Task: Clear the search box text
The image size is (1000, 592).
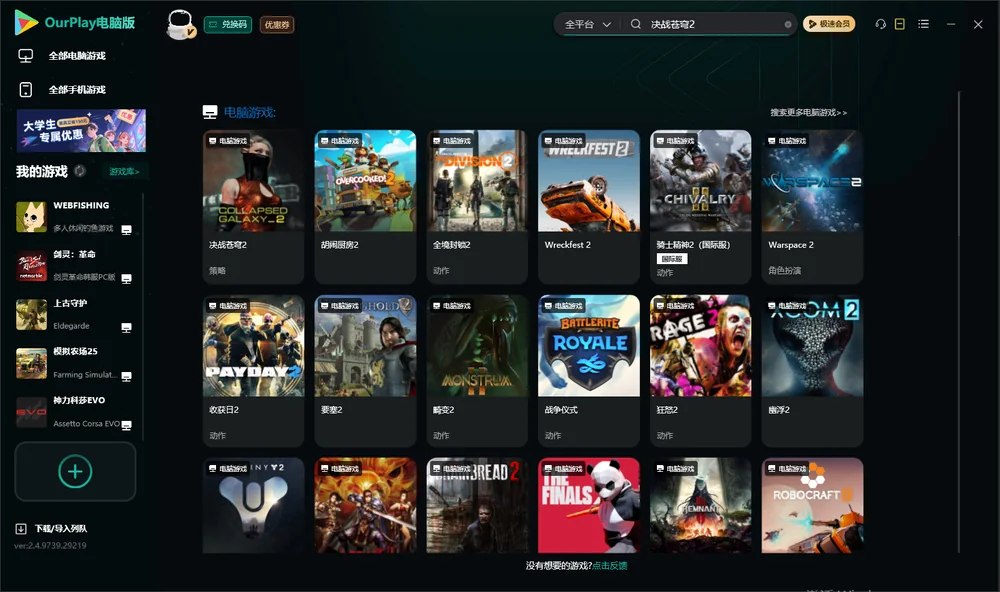Action: pos(788,24)
